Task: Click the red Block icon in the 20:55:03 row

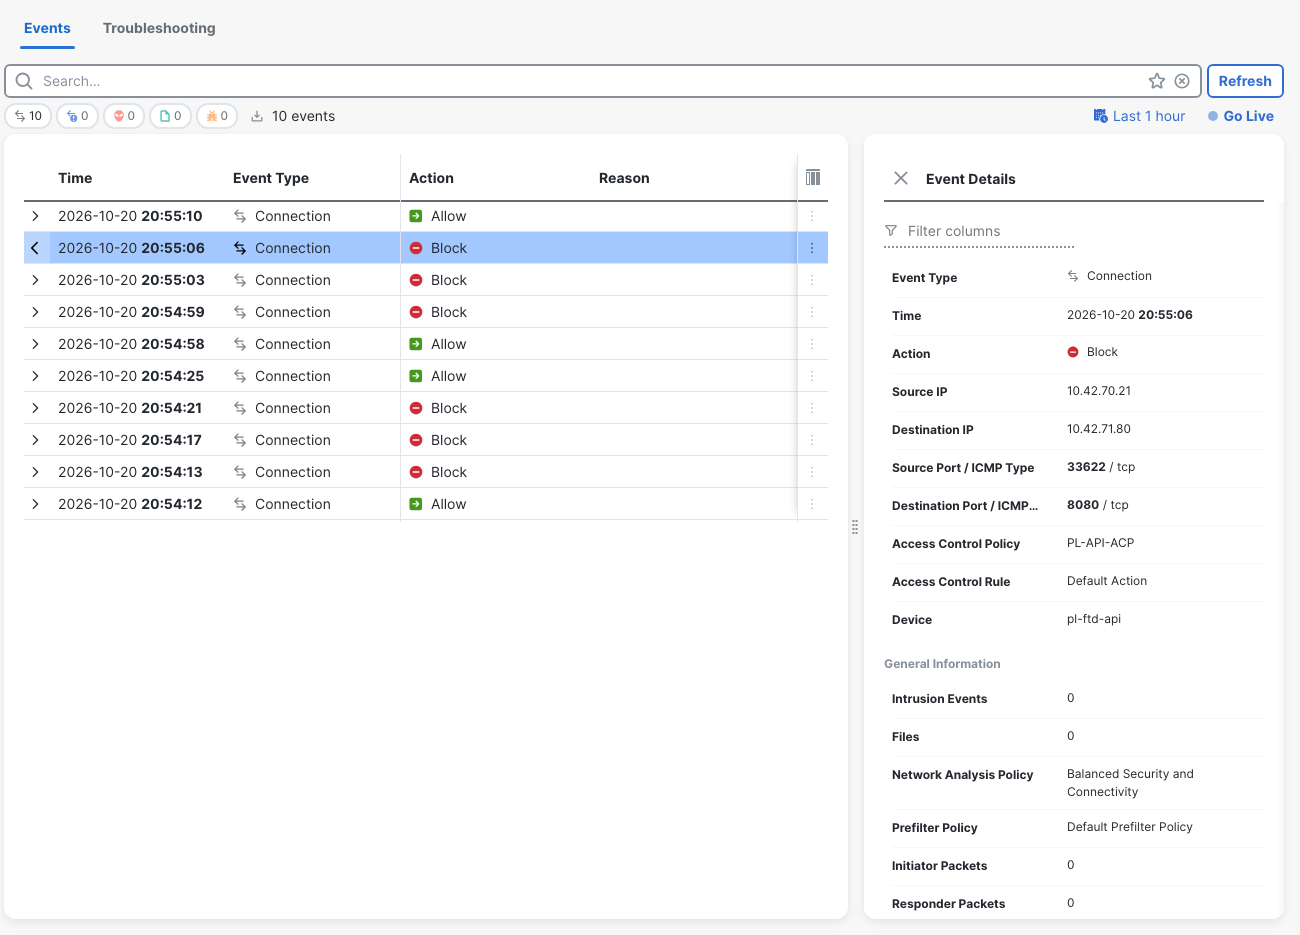Action: 416,280
